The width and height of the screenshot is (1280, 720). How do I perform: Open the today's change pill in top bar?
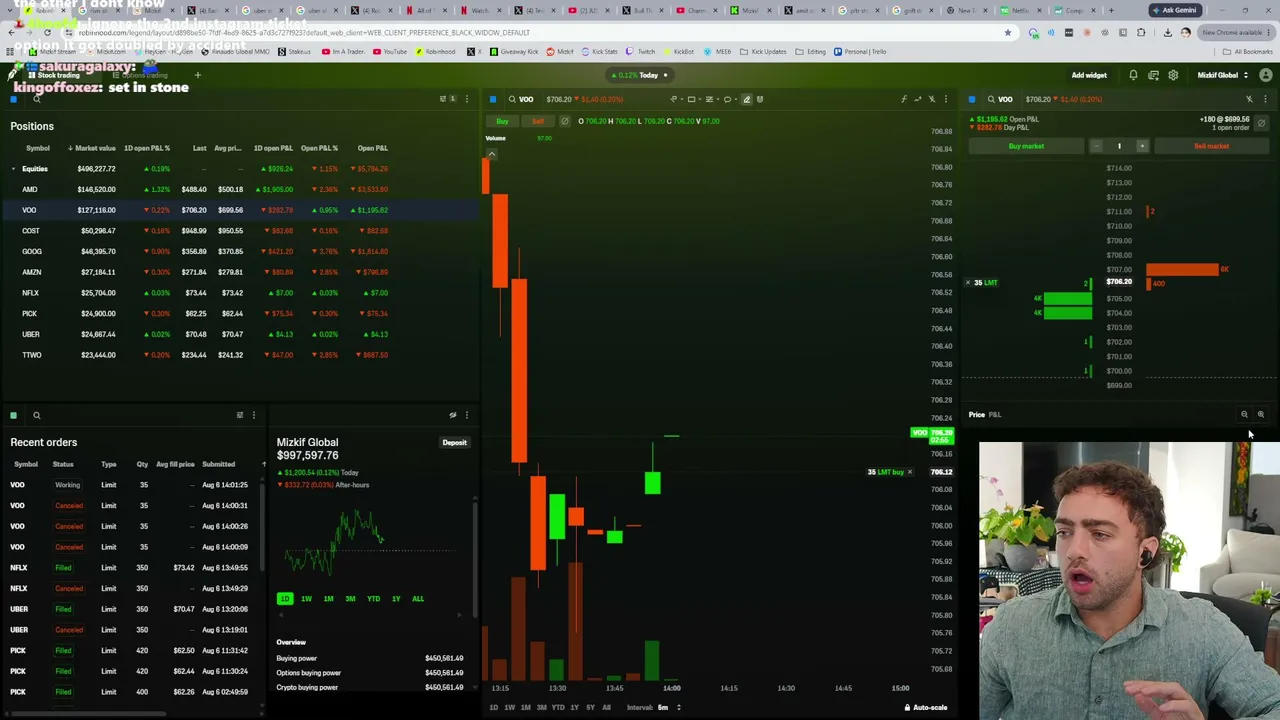639,75
